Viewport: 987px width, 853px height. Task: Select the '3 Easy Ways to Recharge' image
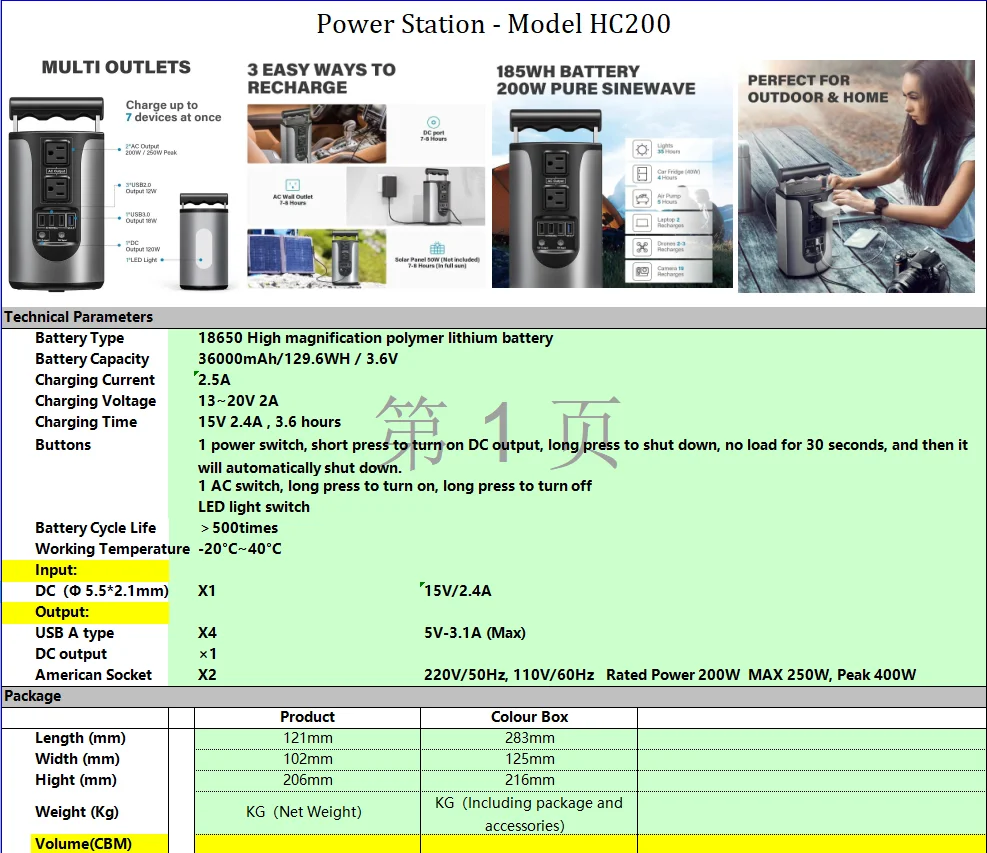click(x=366, y=174)
